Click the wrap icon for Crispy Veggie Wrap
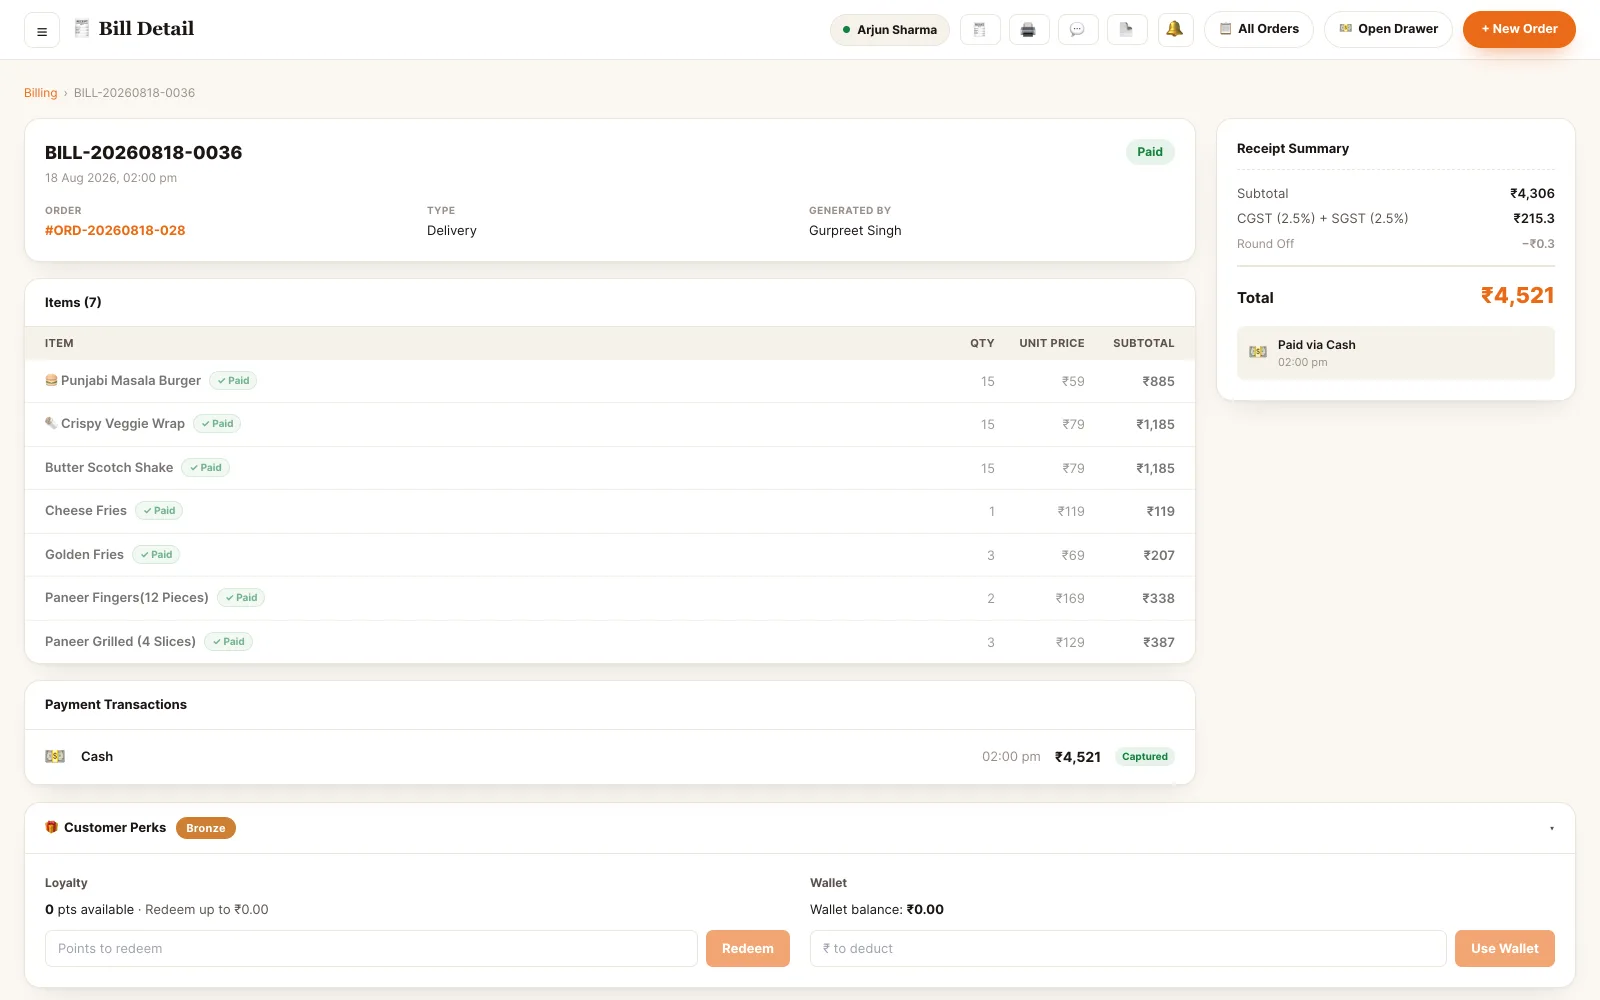This screenshot has width=1600, height=1000. pos(51,423)
